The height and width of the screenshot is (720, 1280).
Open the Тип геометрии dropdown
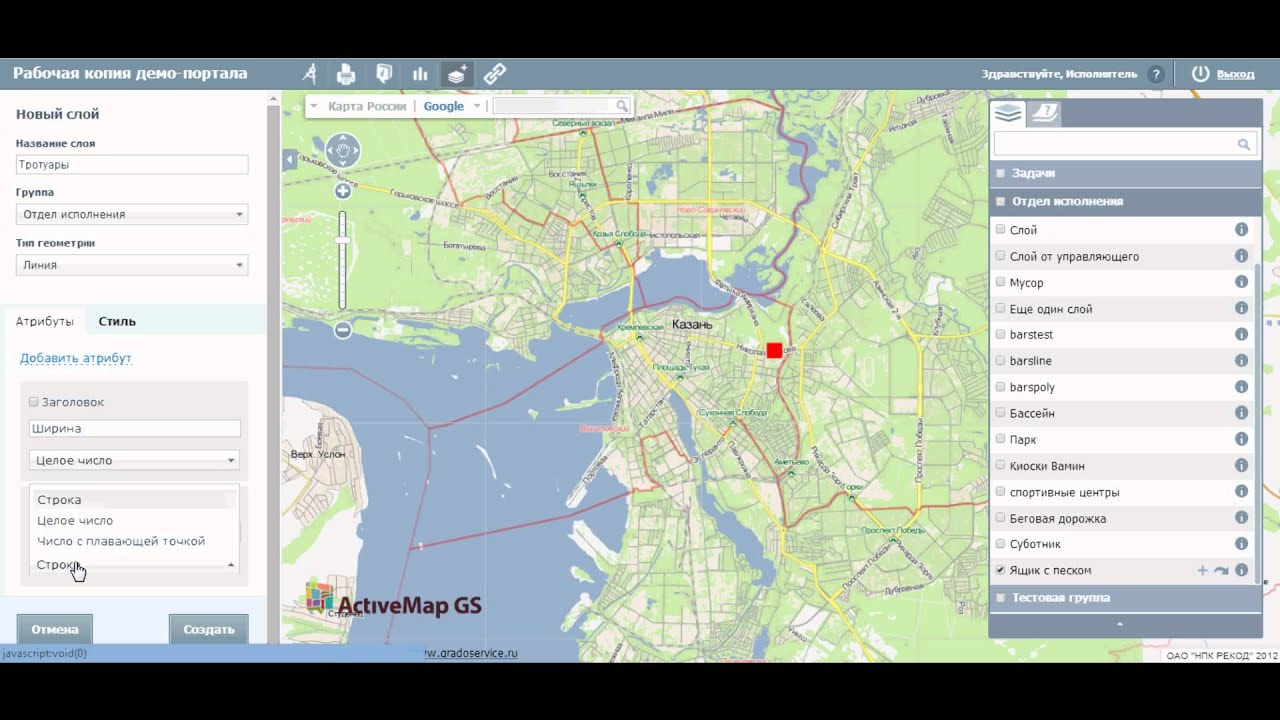click(x=132, y=265)
